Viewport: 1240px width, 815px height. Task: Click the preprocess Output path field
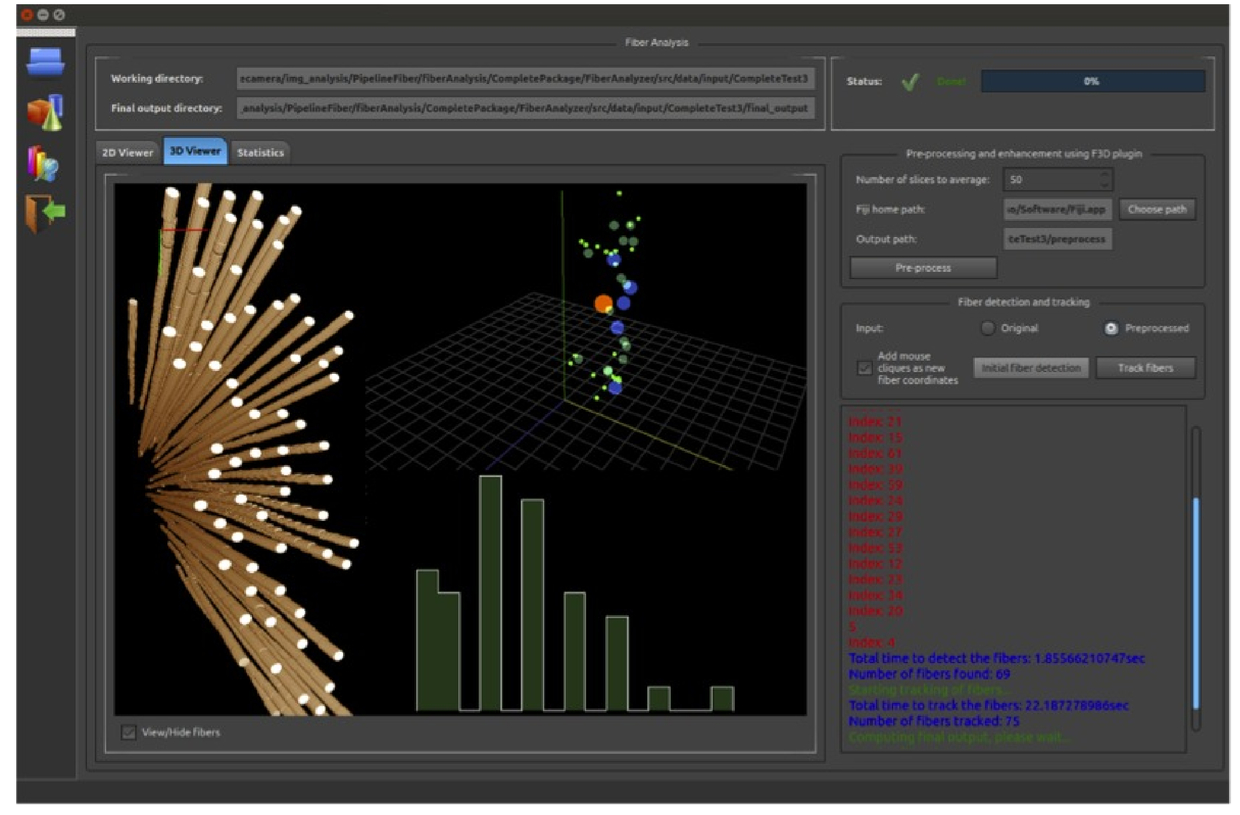click(x=1057, y=239)
